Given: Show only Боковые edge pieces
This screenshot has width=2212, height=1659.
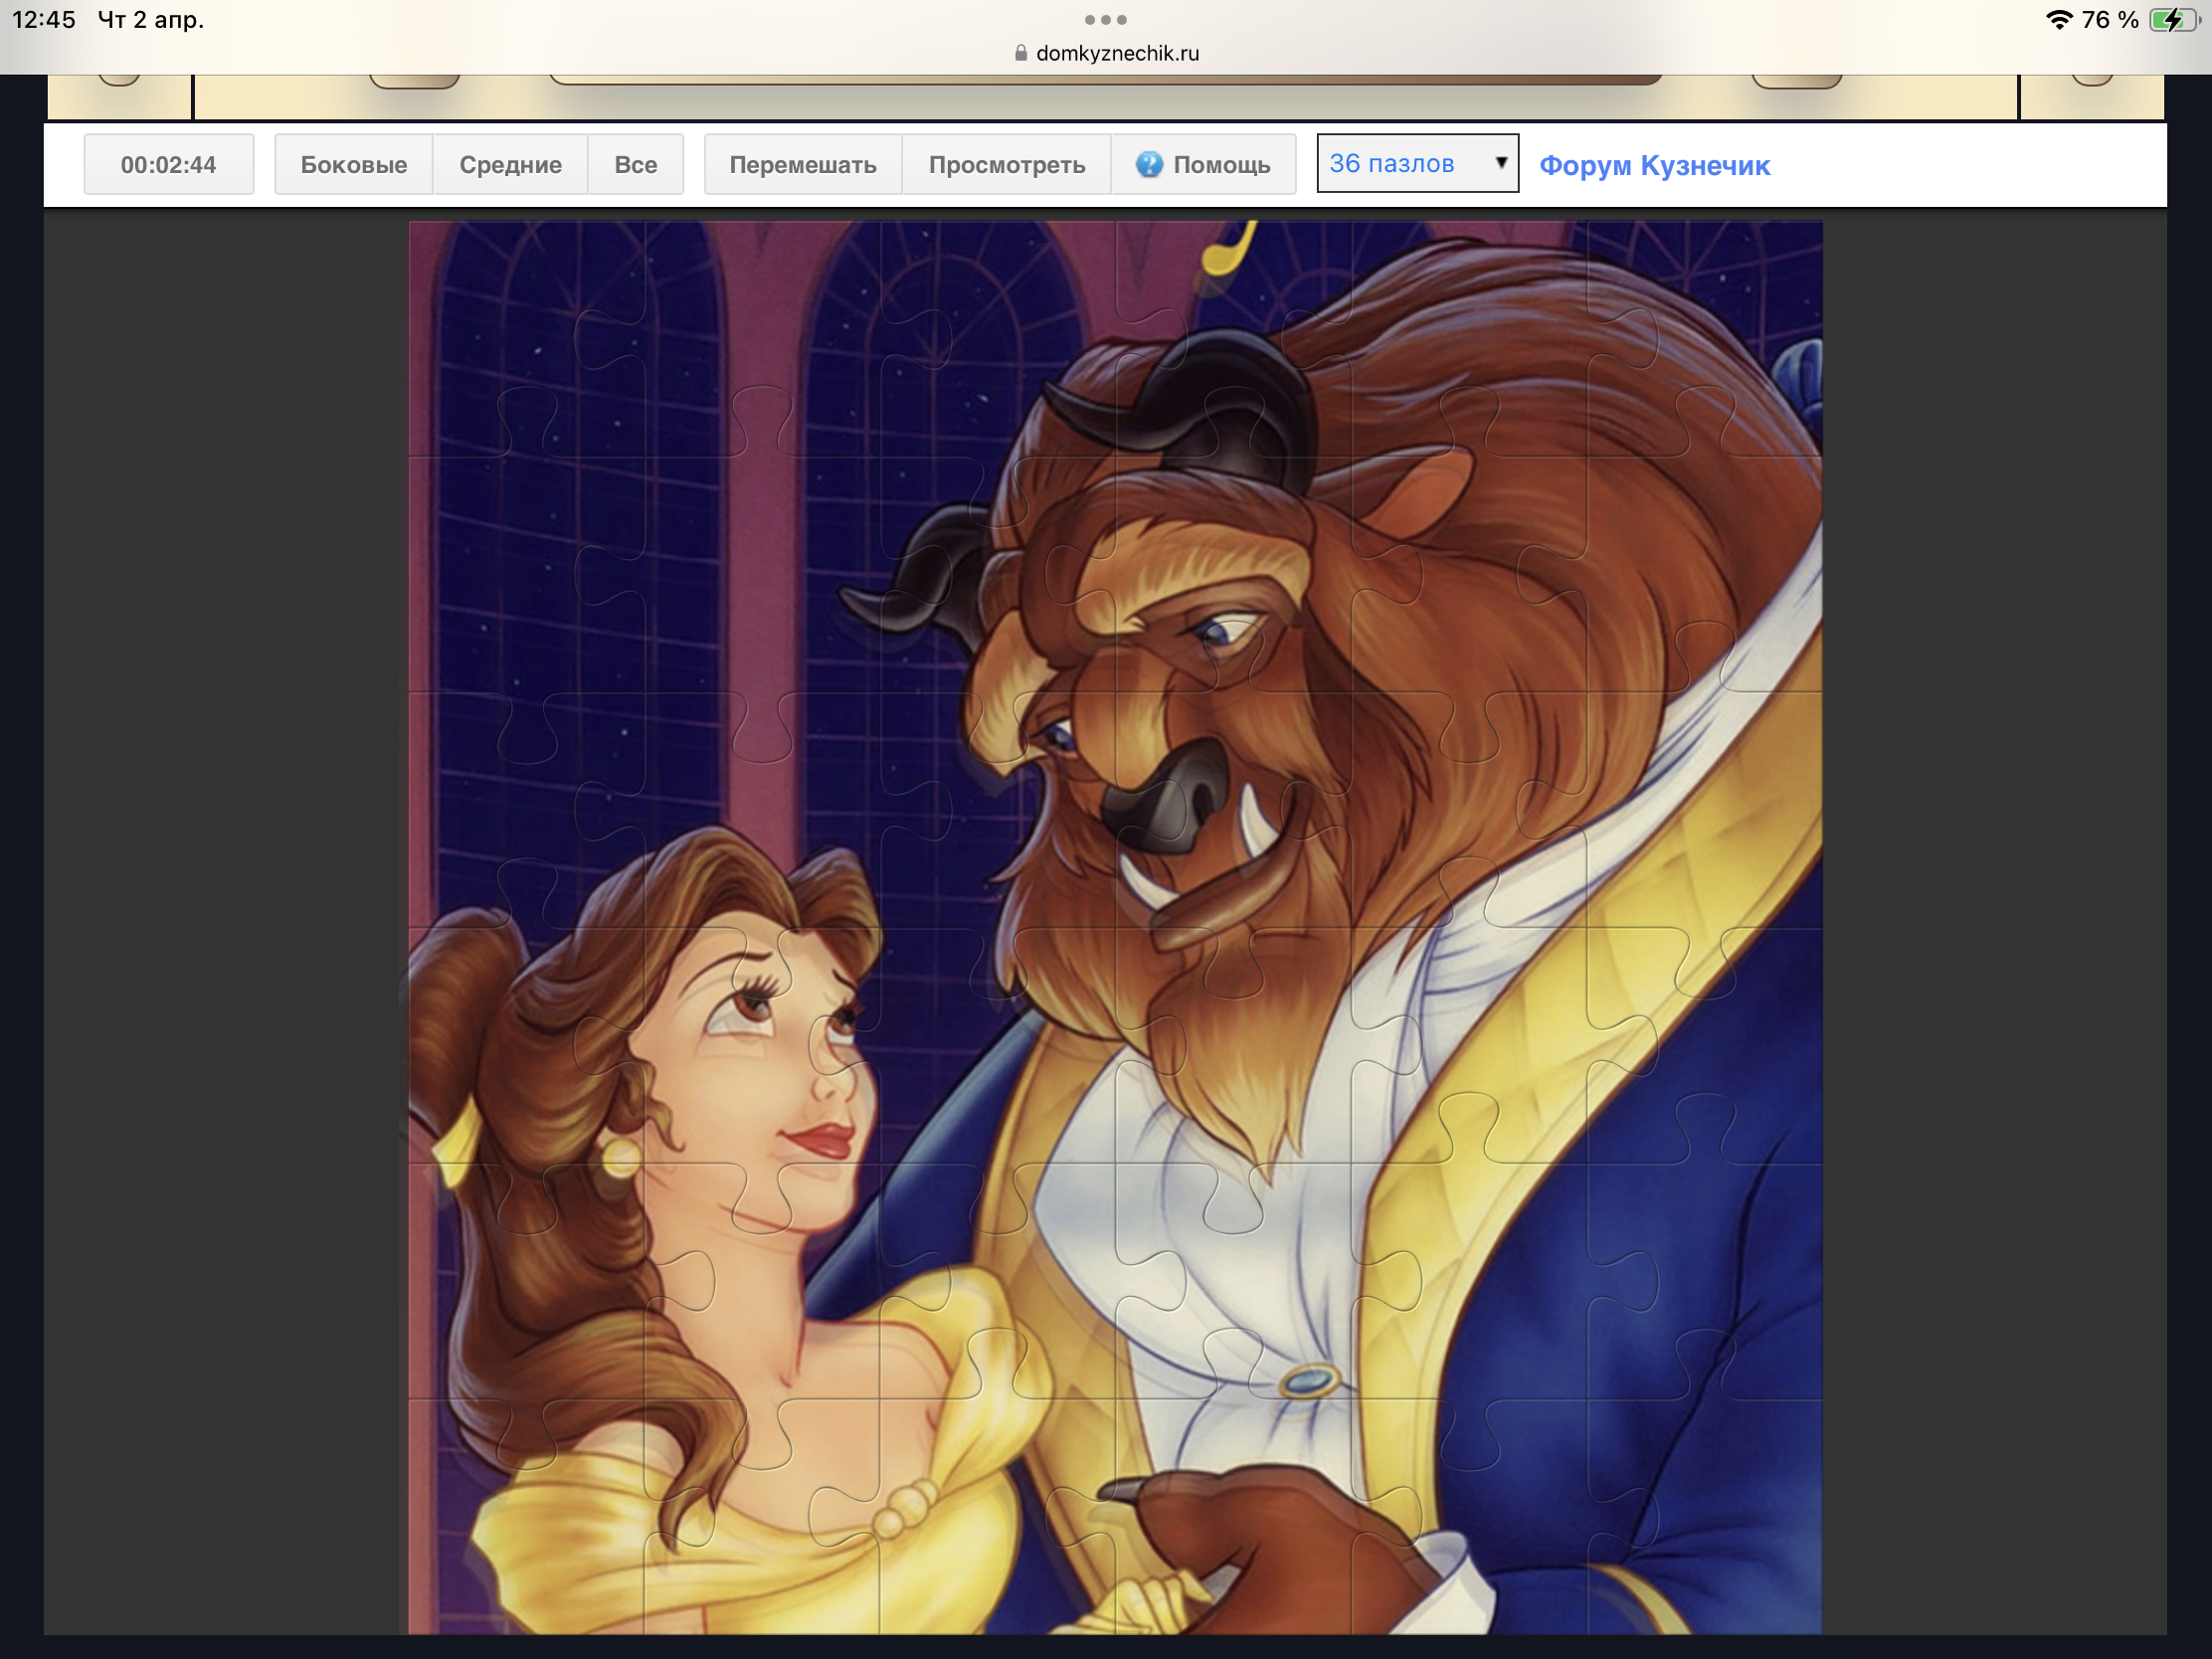Looking at the screenshot, I should 353,164.
